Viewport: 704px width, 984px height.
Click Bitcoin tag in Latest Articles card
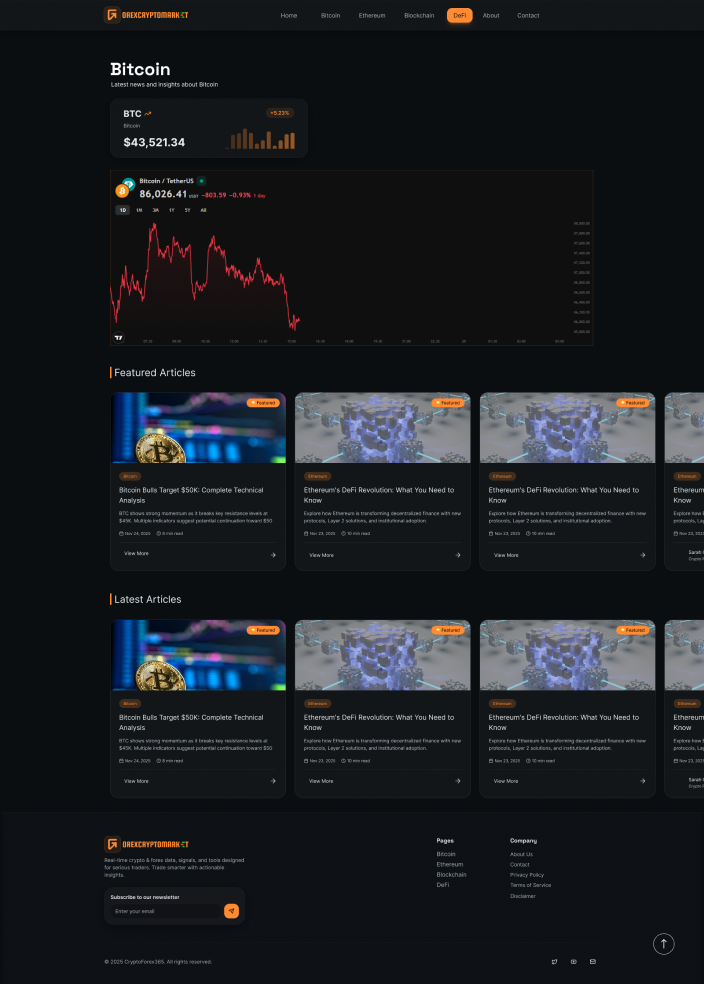tap(130, 703)
